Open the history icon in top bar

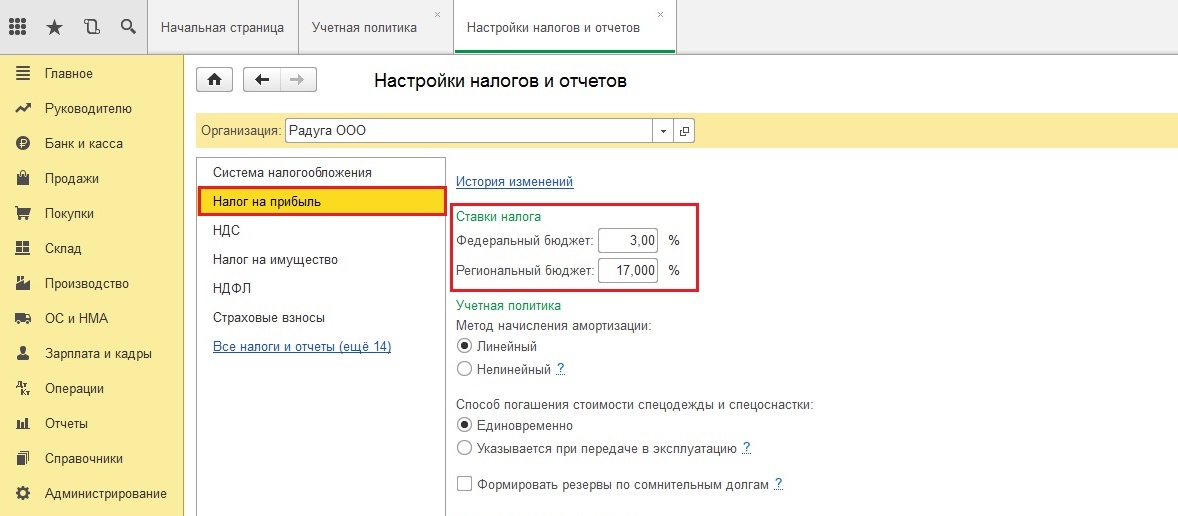coord(92,27)
